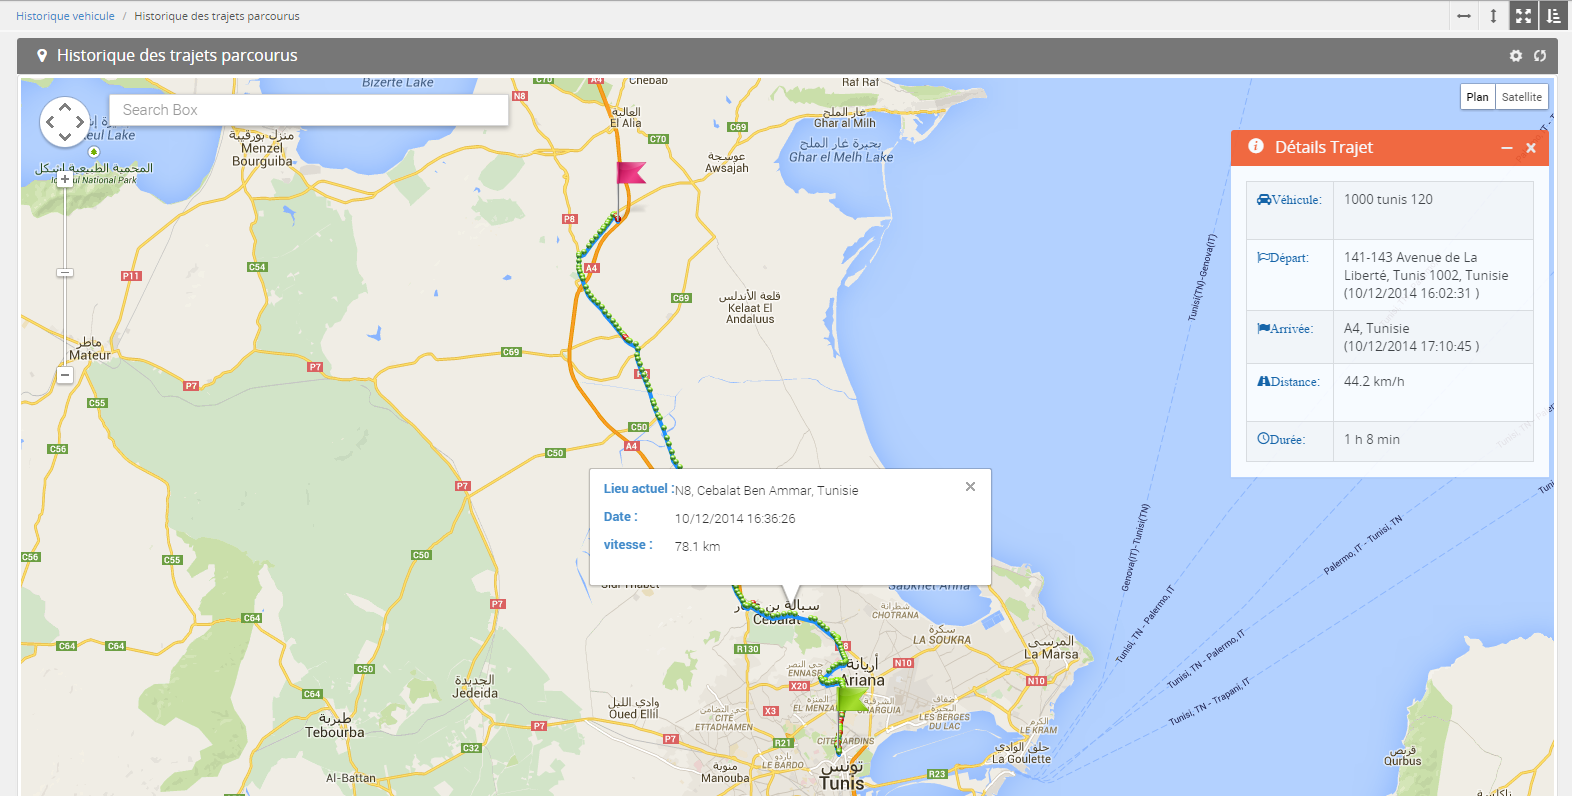Switch map to Satellite view
Viewport: 1572px width, 796px height.
[1521, 97]
